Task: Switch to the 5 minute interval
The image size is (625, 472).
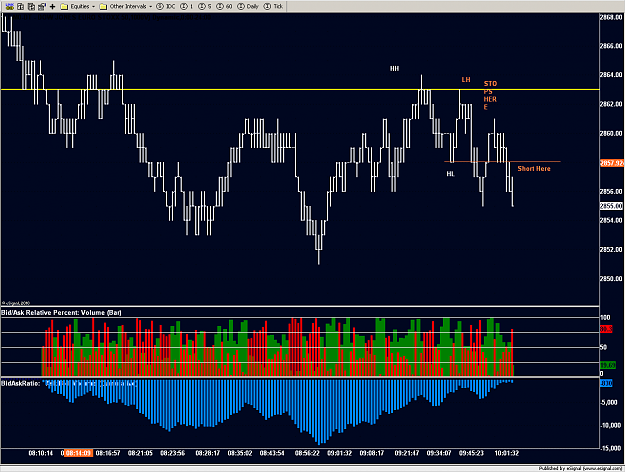Action: click(205, 6)
